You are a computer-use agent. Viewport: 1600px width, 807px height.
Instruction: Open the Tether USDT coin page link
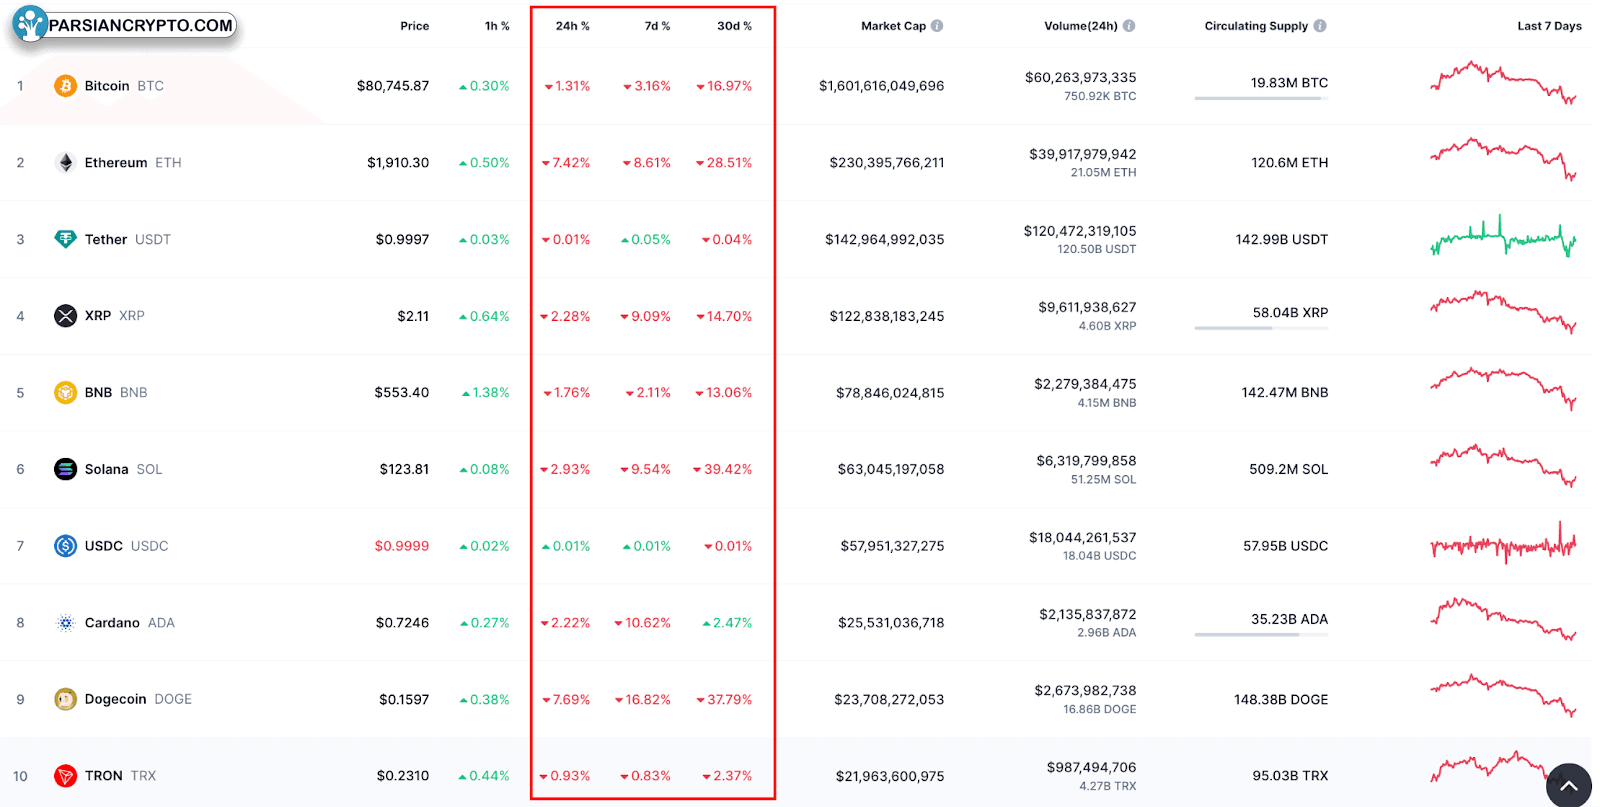(x=128, y=239)
